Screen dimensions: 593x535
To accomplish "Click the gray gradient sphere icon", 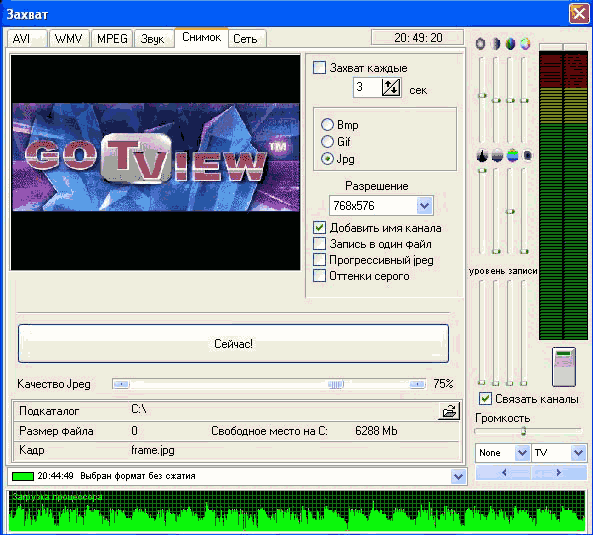I will click(497, 155).
